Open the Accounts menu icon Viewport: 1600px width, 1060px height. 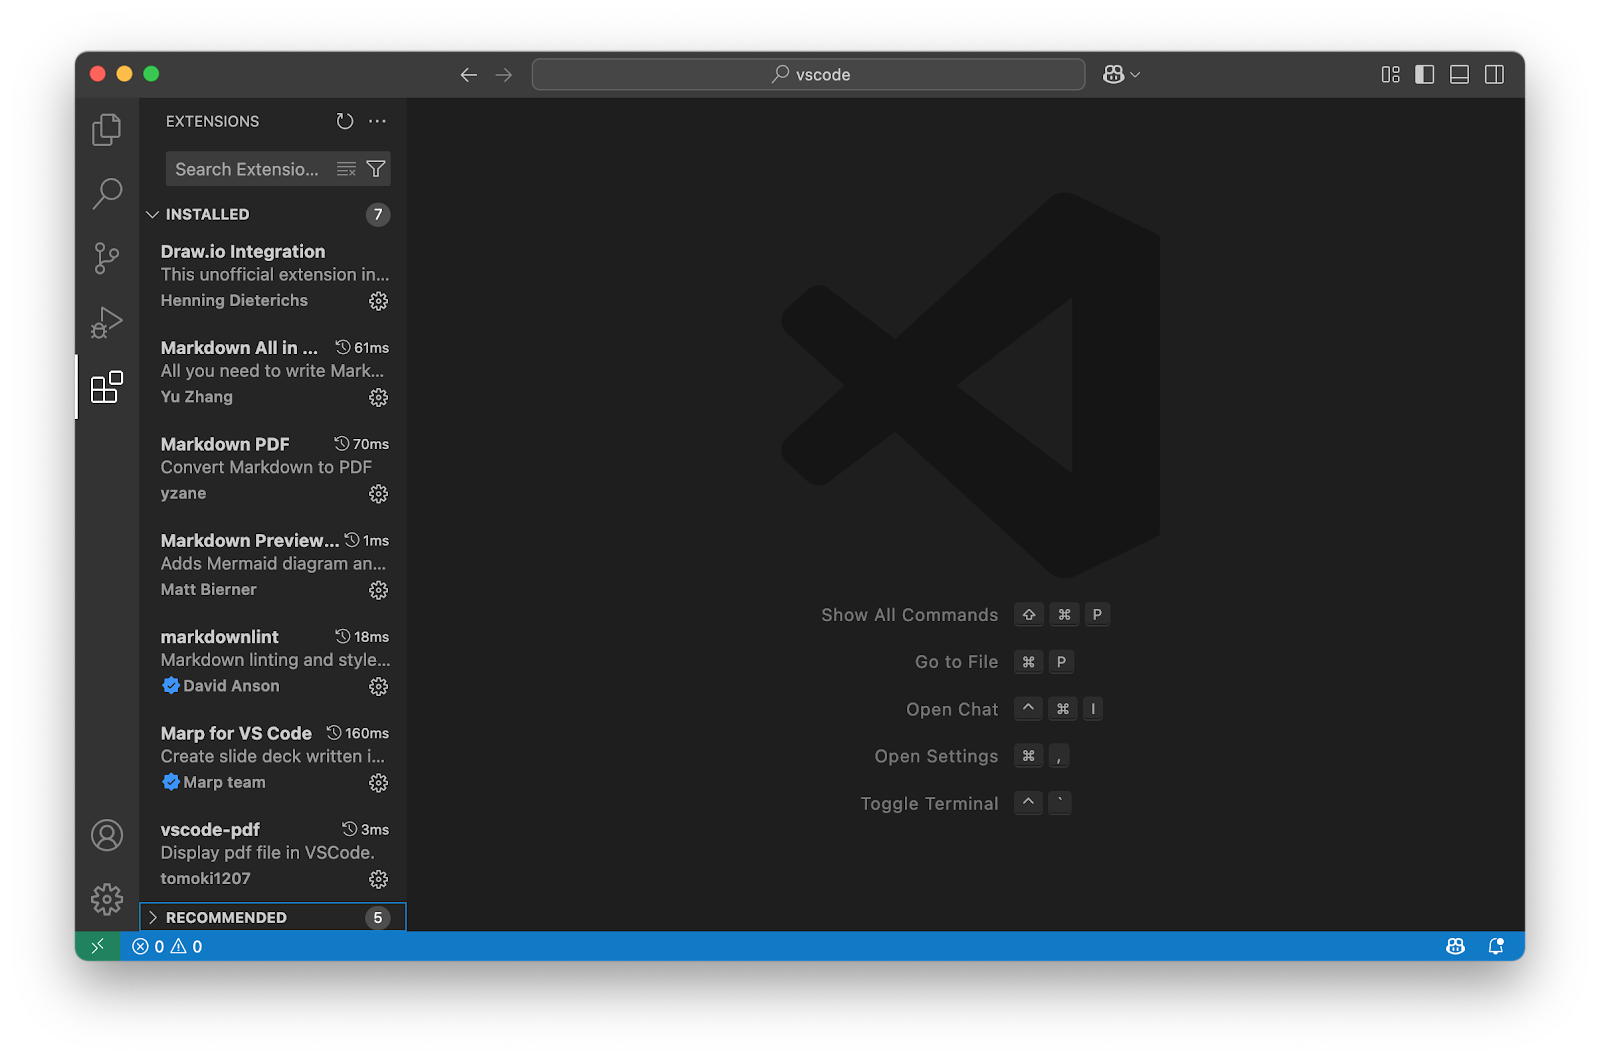(x=107, y=835)
